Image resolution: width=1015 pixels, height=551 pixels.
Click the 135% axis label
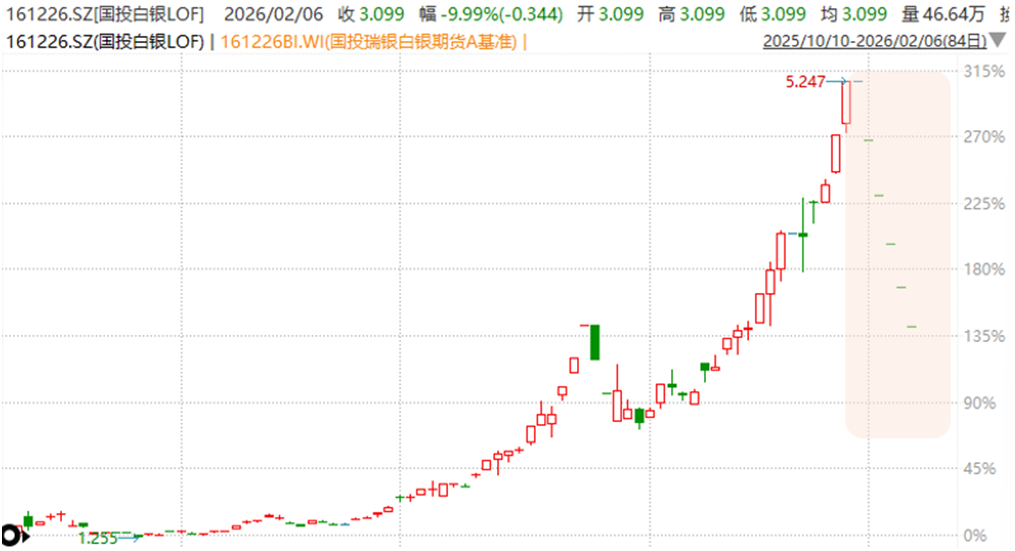point(984,336)
